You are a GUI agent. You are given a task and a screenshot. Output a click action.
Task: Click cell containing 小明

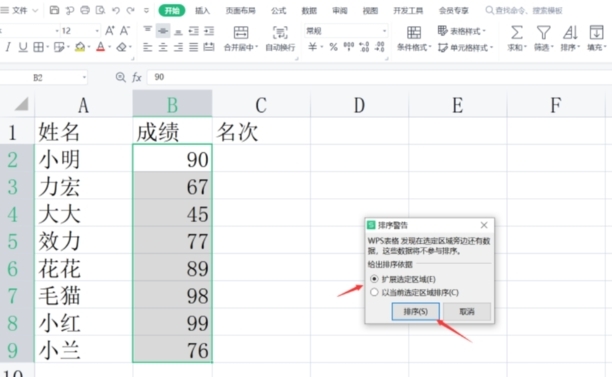click(x=84, y=159)
